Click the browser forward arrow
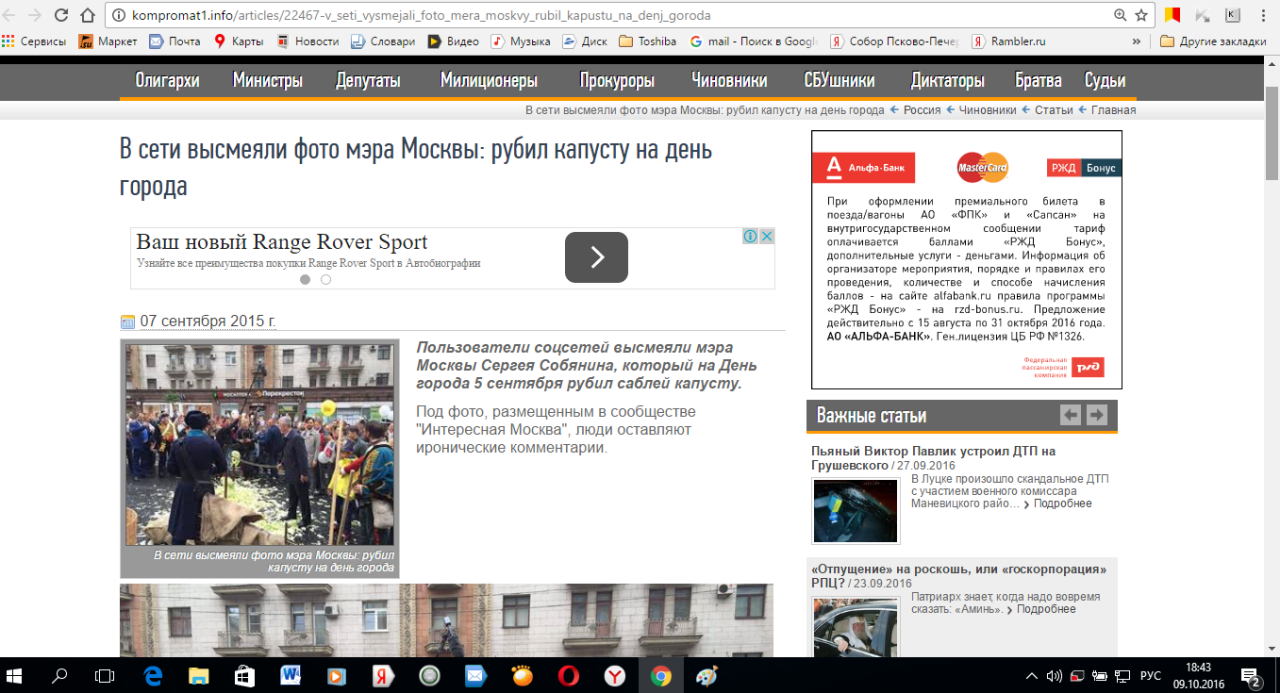Image resolution: width=1280 pixels, height=693 pixels. tap(35, 15)
